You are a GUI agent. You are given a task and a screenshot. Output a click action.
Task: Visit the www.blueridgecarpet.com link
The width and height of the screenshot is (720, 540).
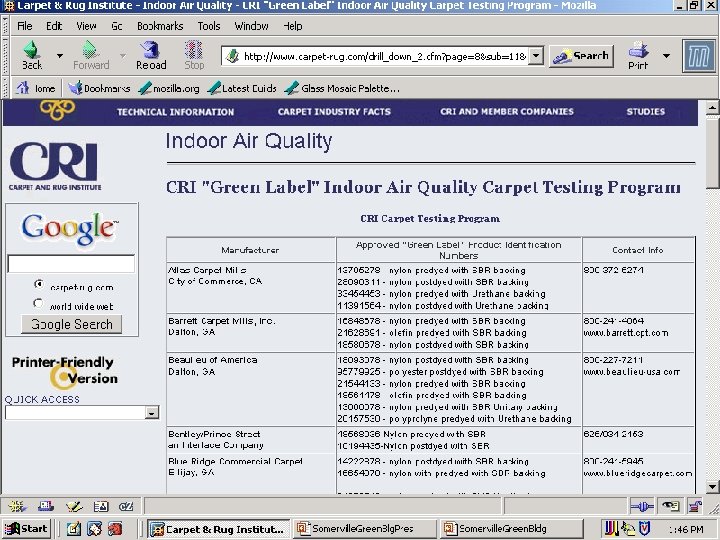coord(638,473)
